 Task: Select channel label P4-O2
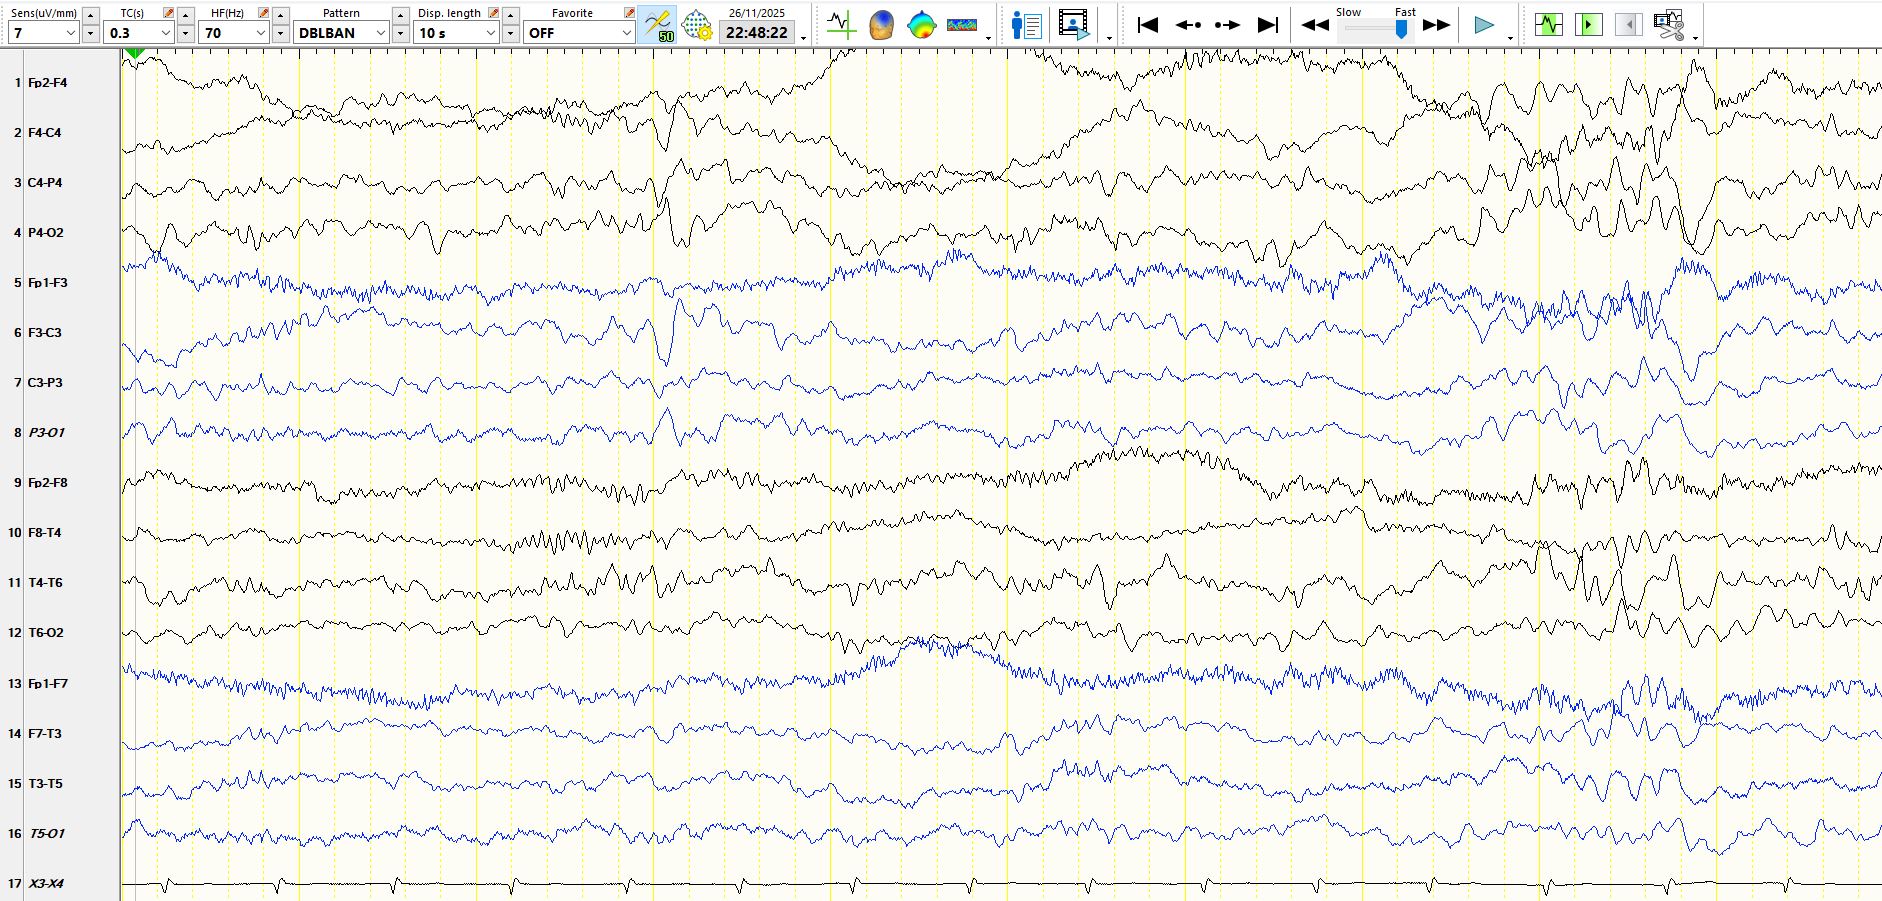tap(46, 233)
